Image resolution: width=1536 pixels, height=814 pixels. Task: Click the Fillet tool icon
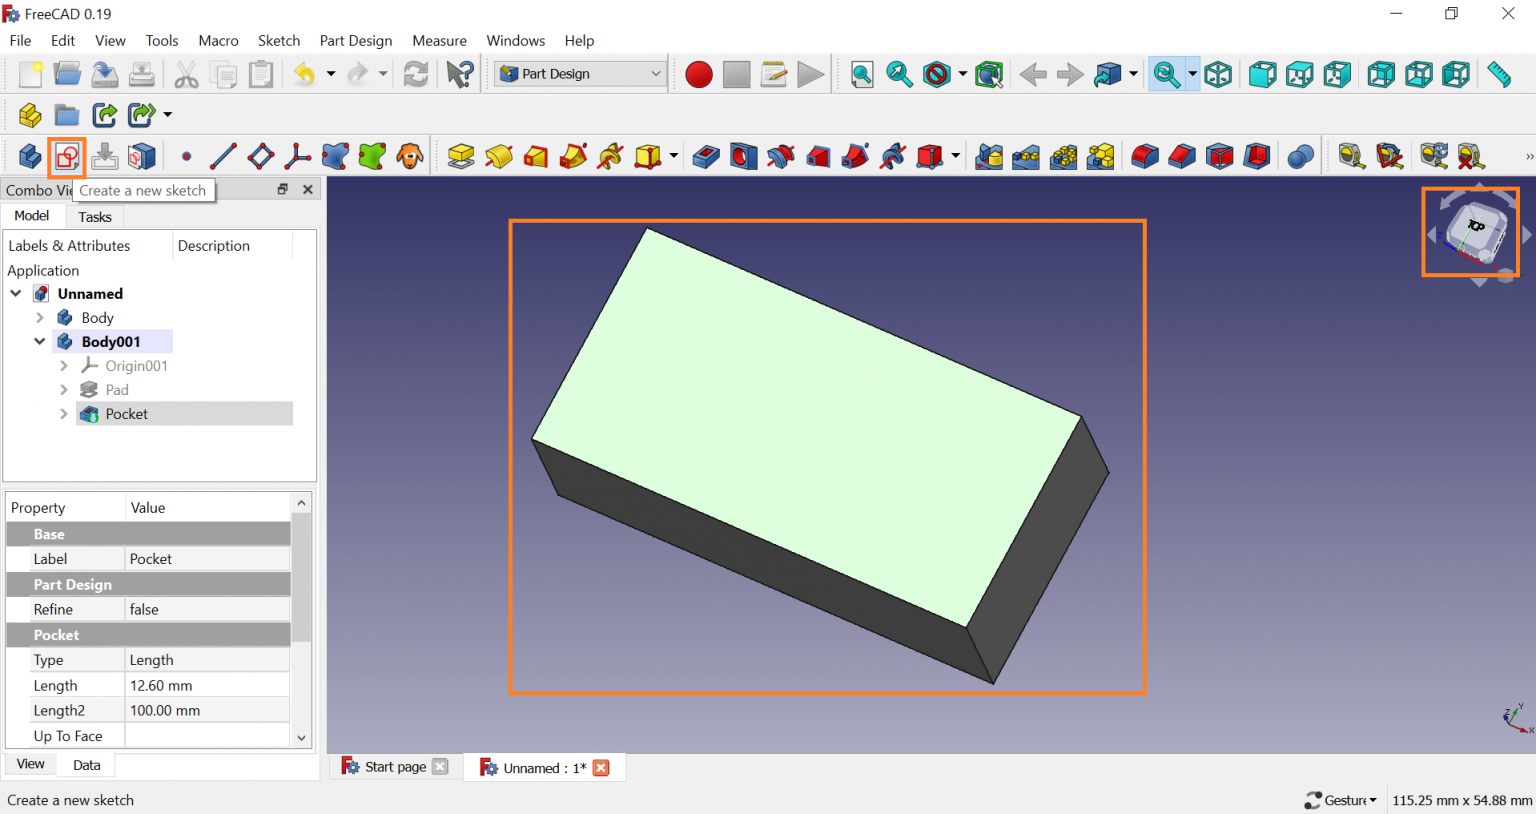tap(1145, 157)
